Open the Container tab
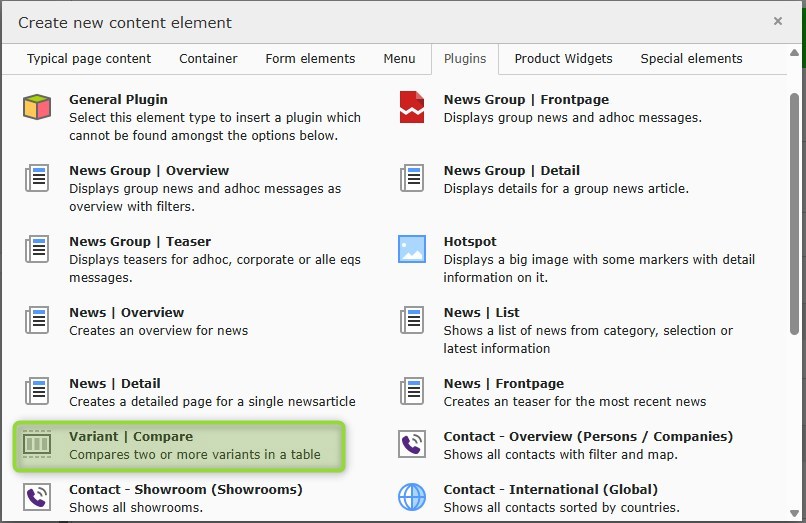Screen dimensions: 806x523 pyautogui.click(x=208, y=59)
